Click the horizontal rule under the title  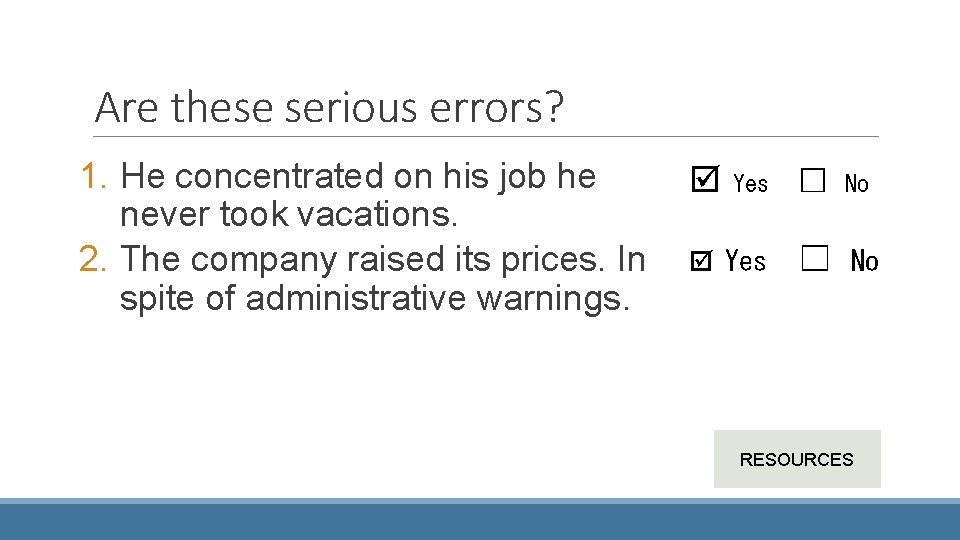tap(486, 137)
